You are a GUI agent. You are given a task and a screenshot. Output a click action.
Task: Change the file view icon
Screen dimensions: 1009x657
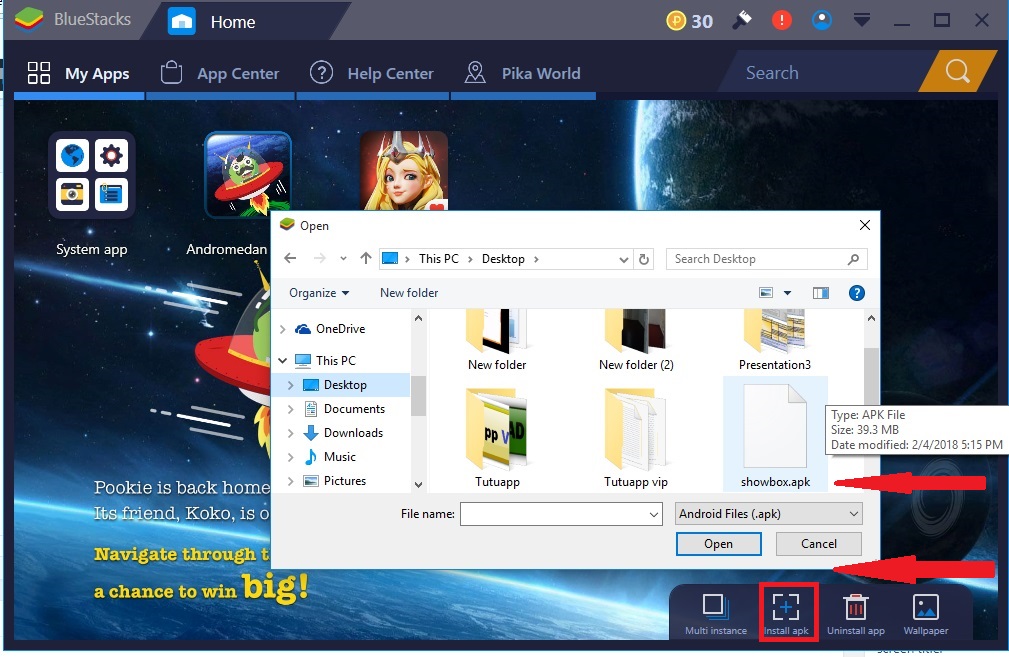766,293
